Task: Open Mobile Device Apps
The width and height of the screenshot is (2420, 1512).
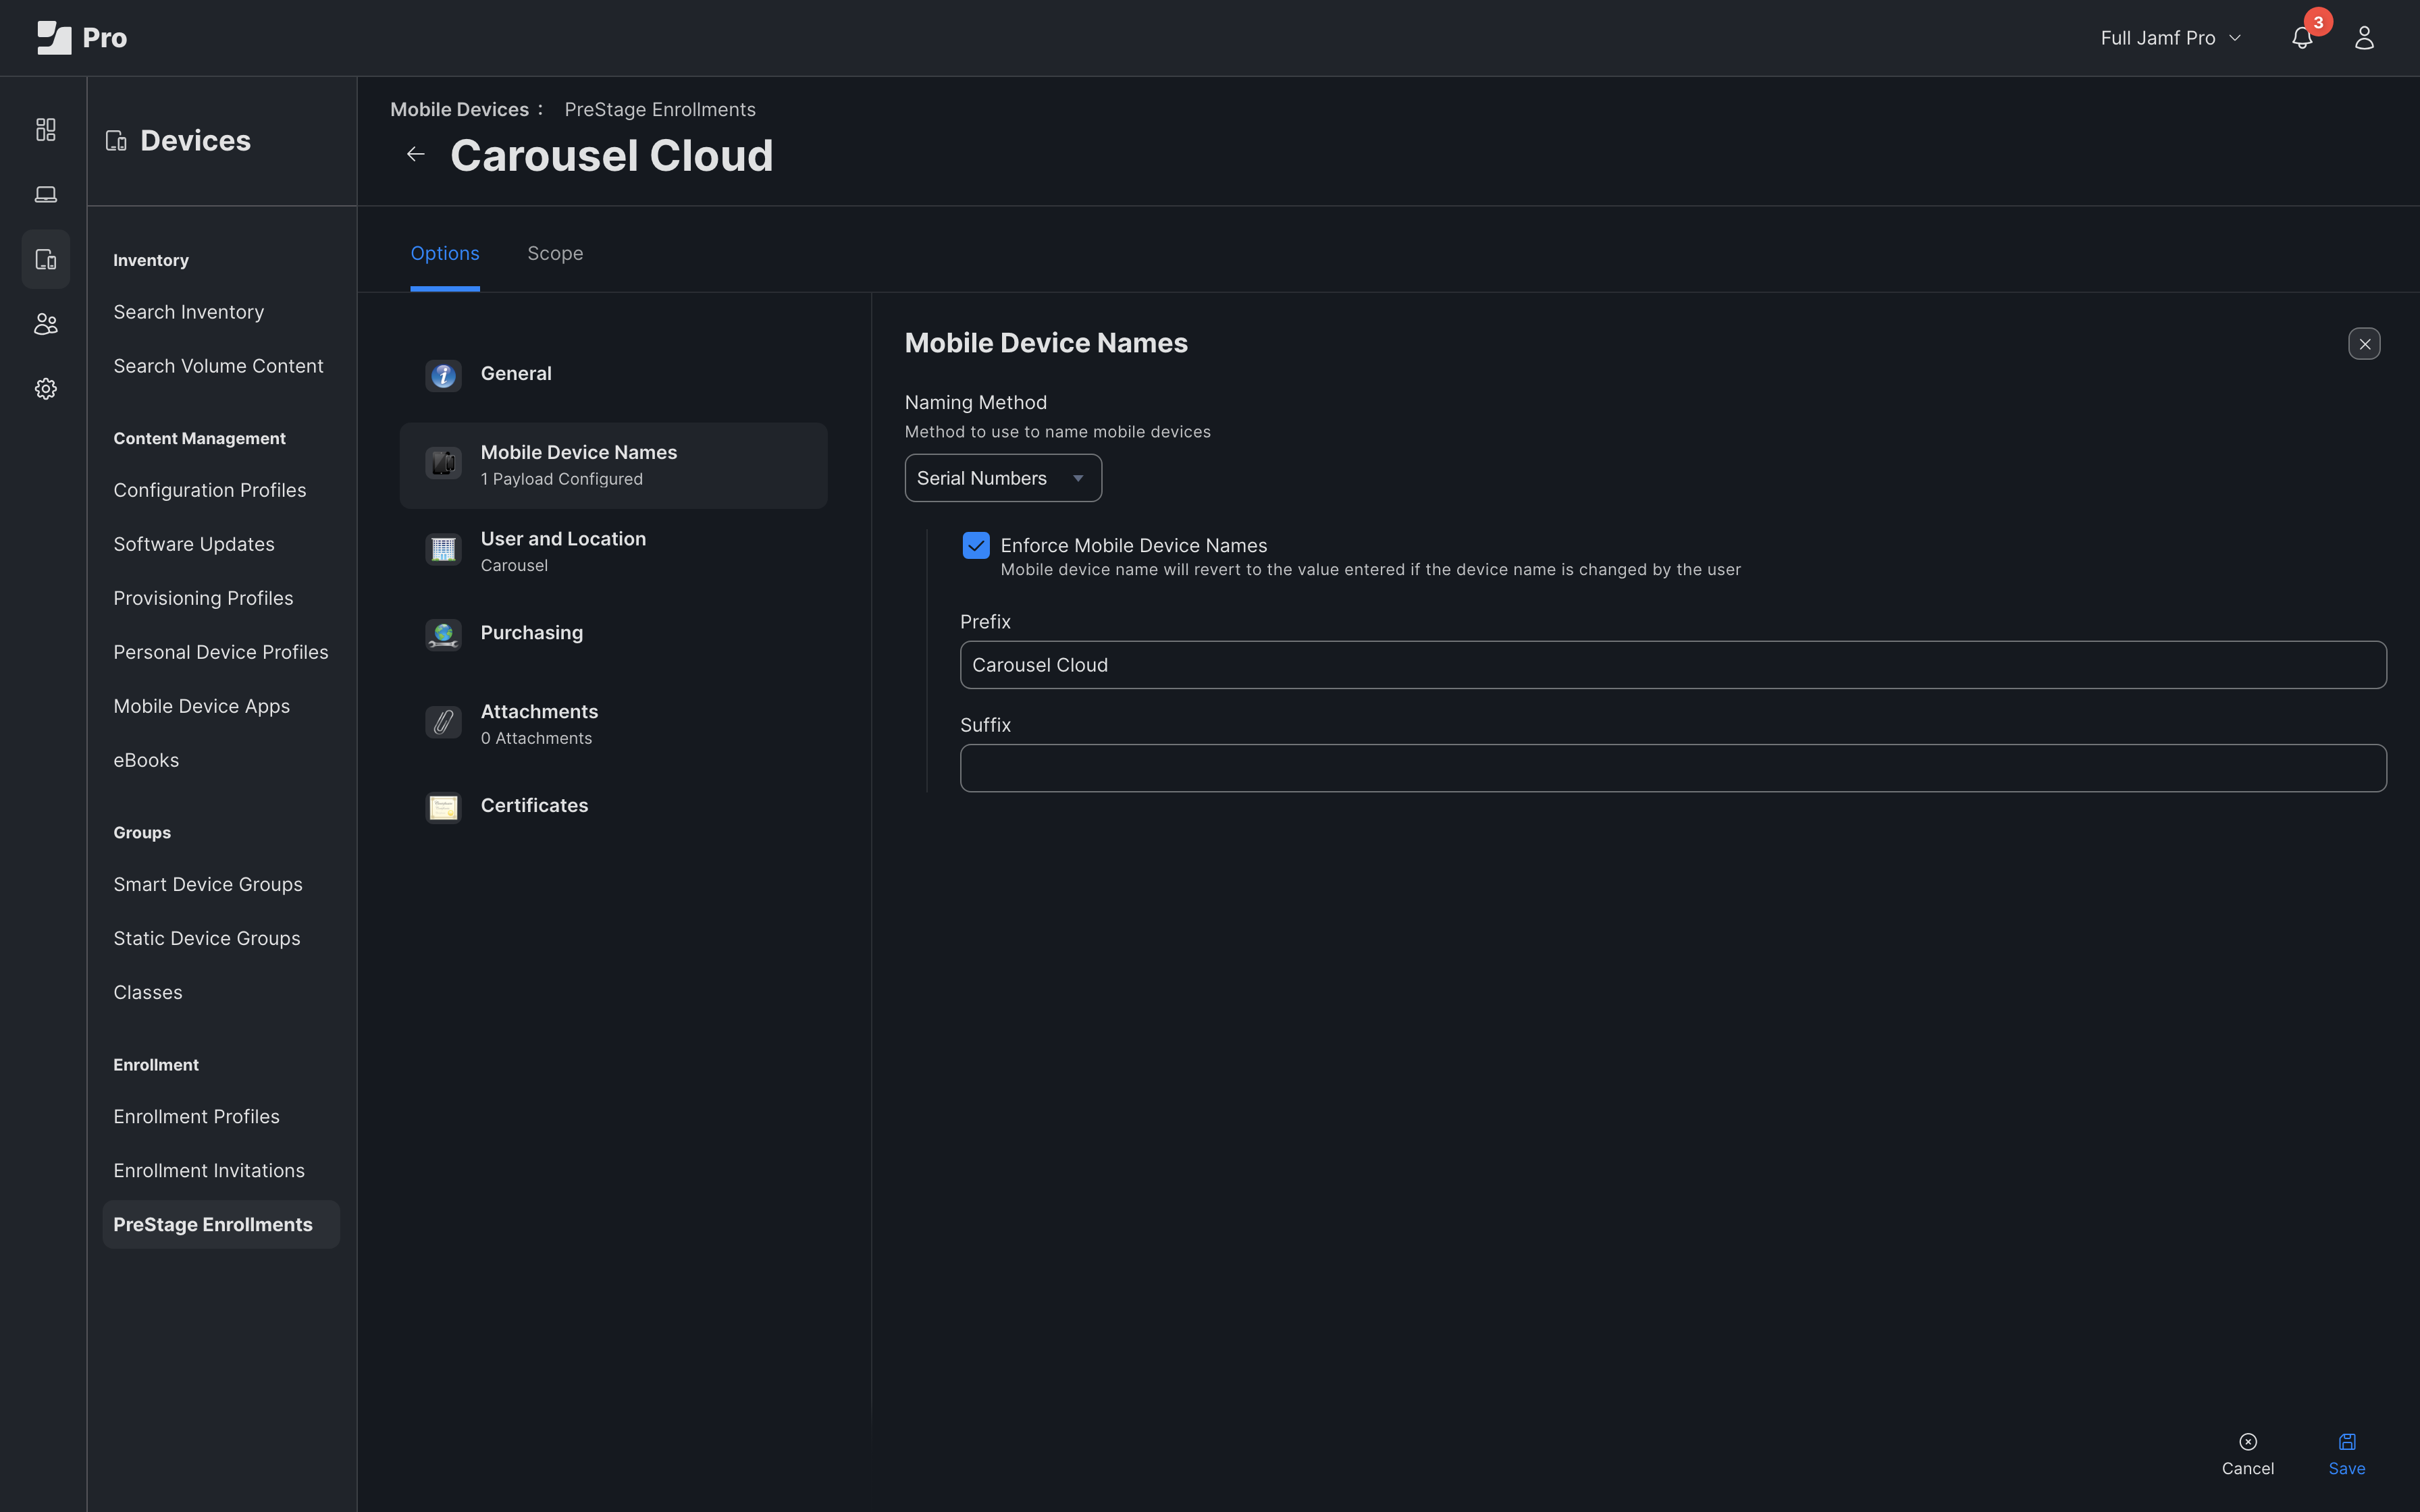Action: coord(202,706)
